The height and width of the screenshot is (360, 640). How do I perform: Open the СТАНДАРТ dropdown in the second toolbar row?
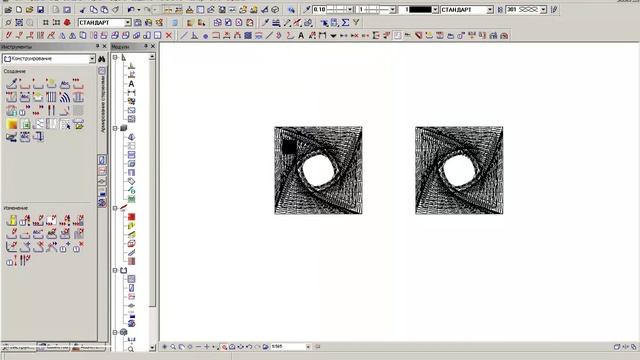pos(128,22)
